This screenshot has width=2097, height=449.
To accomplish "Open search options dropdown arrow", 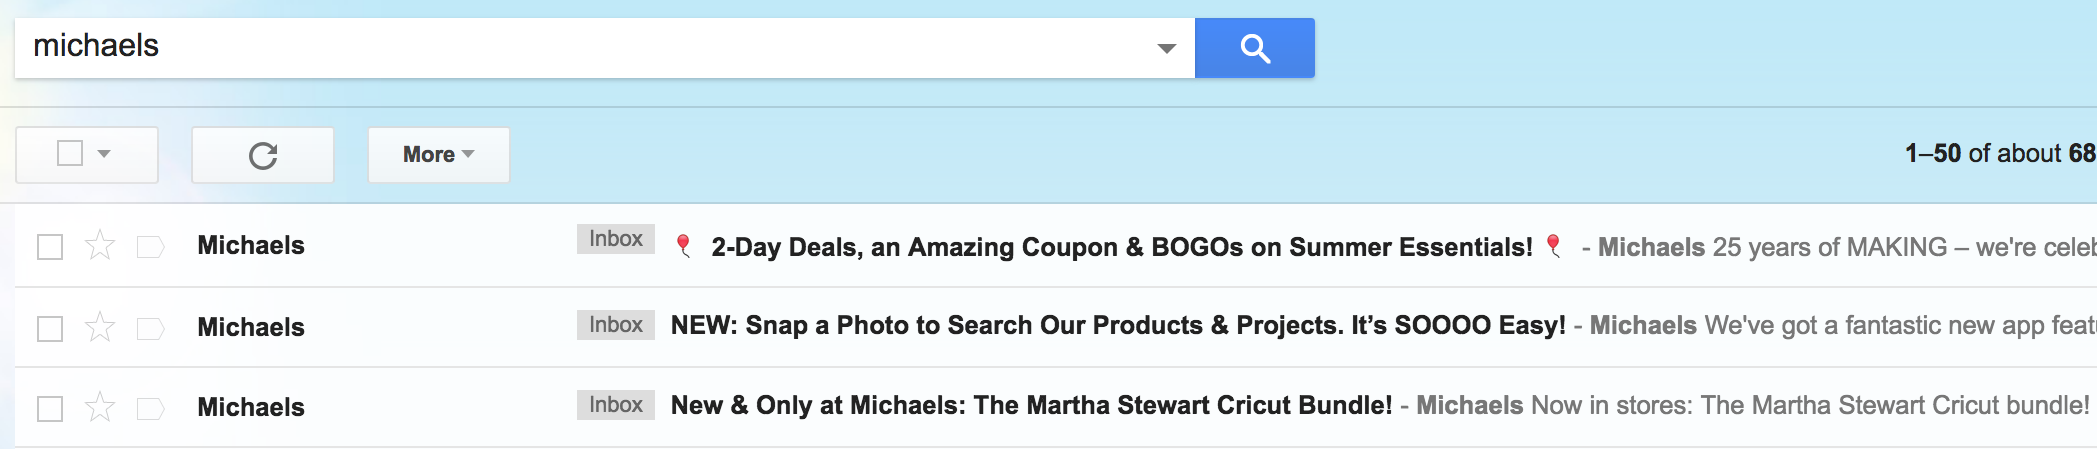I will pyautogui.click(x=1166, y=48).
